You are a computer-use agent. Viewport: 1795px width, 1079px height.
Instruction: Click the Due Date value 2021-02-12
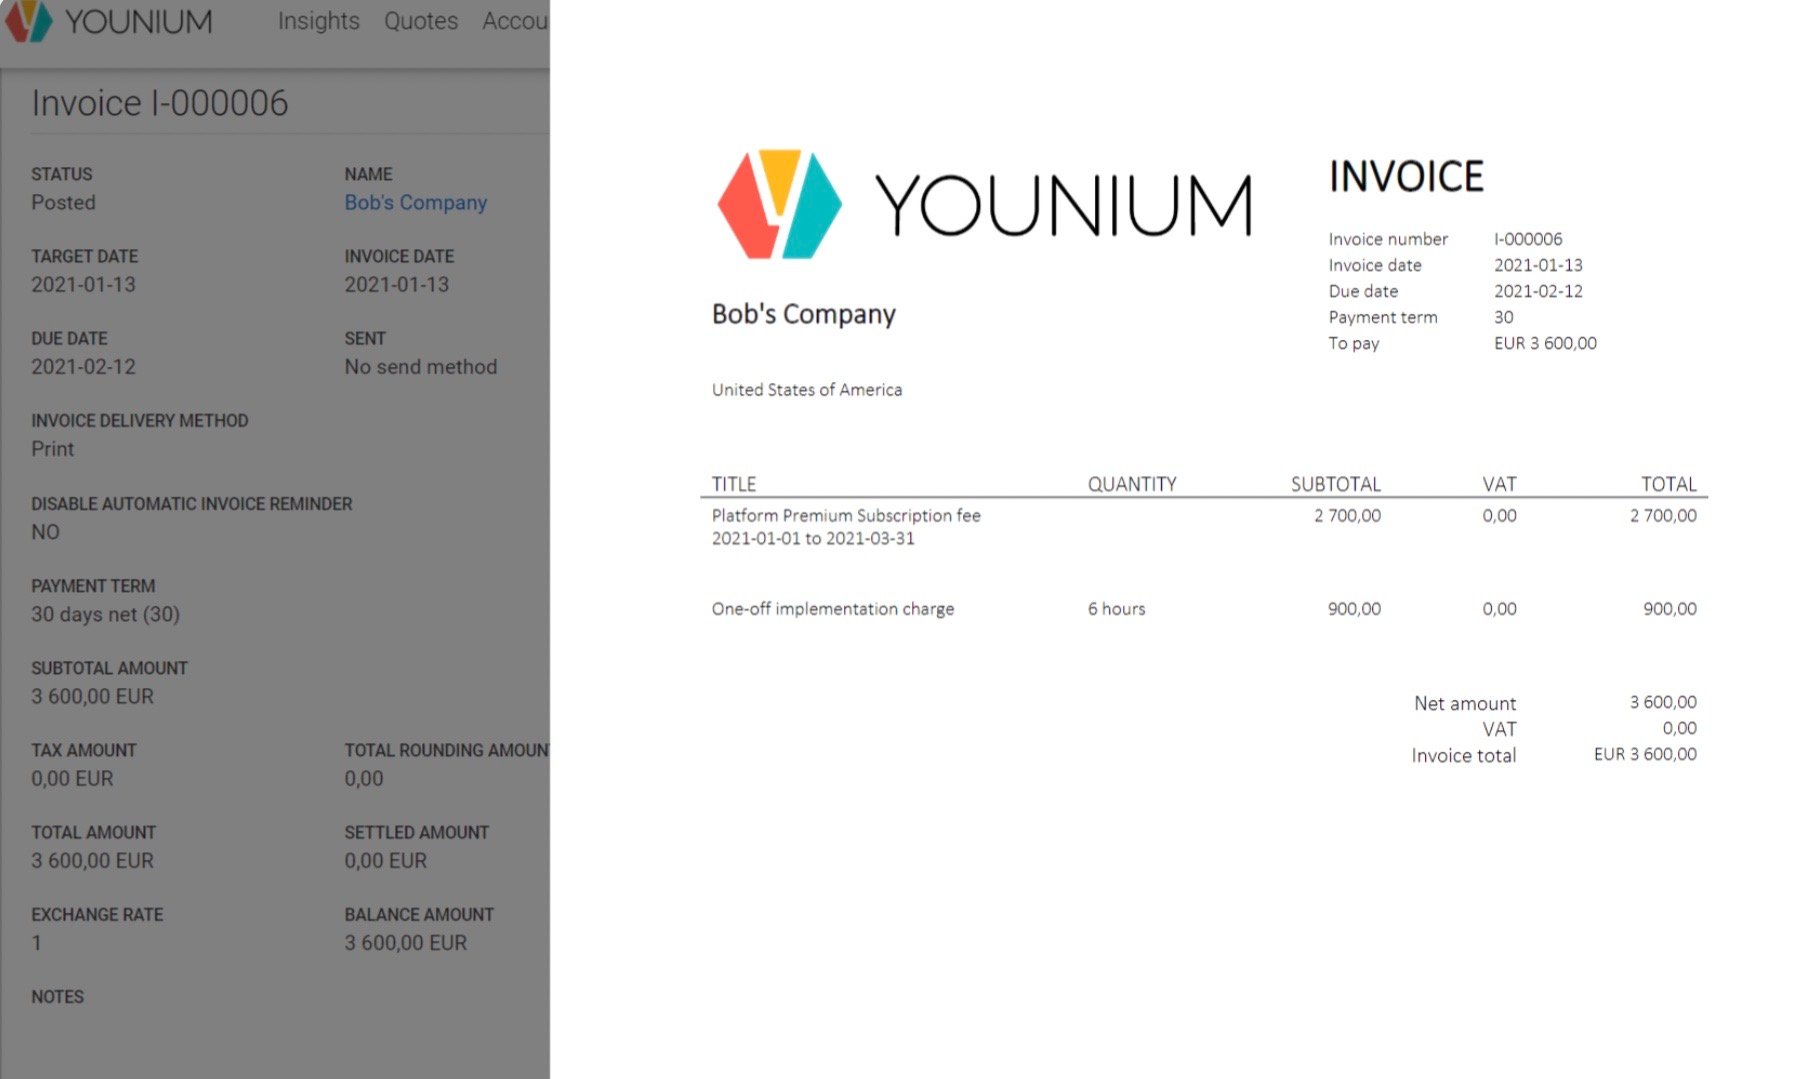coord(85,367)
